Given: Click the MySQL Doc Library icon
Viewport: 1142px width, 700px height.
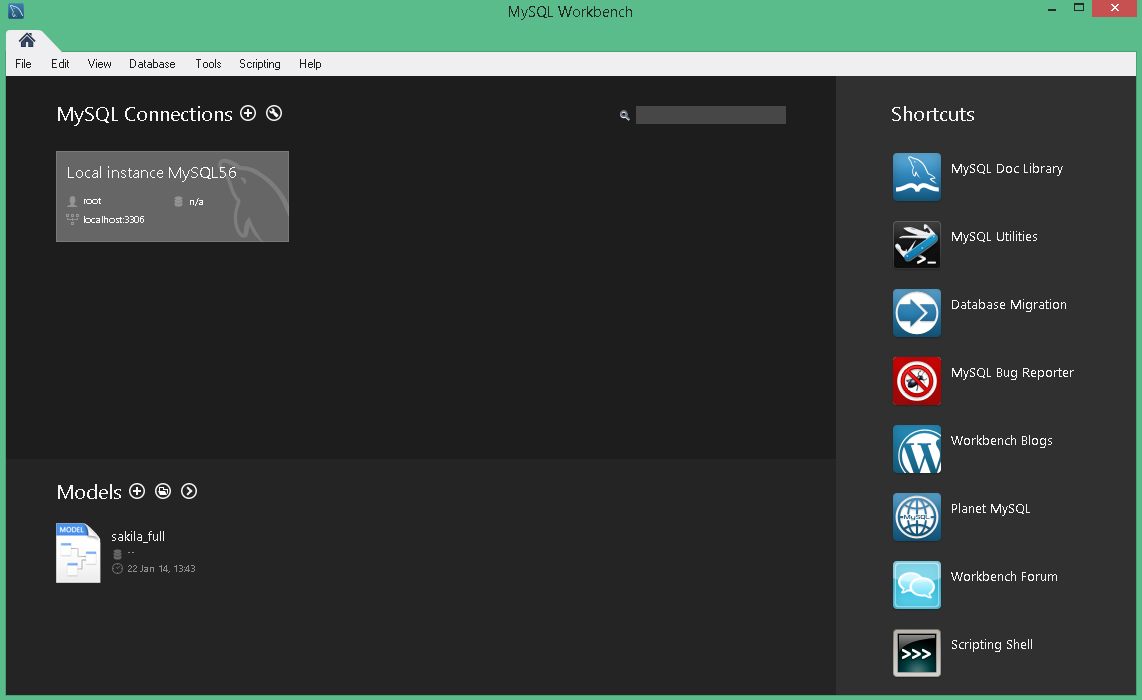Looking at the screenshot, I should point(916,177).
